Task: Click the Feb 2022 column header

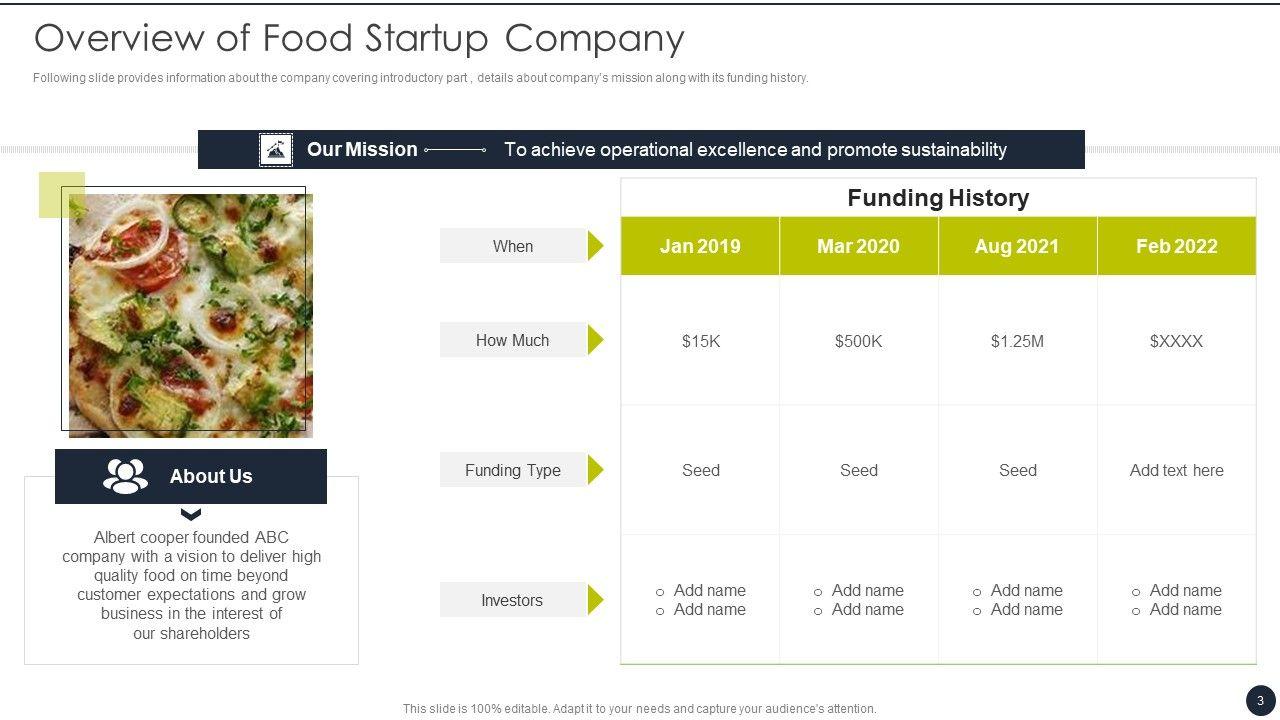Action: tap(1176, 246)
